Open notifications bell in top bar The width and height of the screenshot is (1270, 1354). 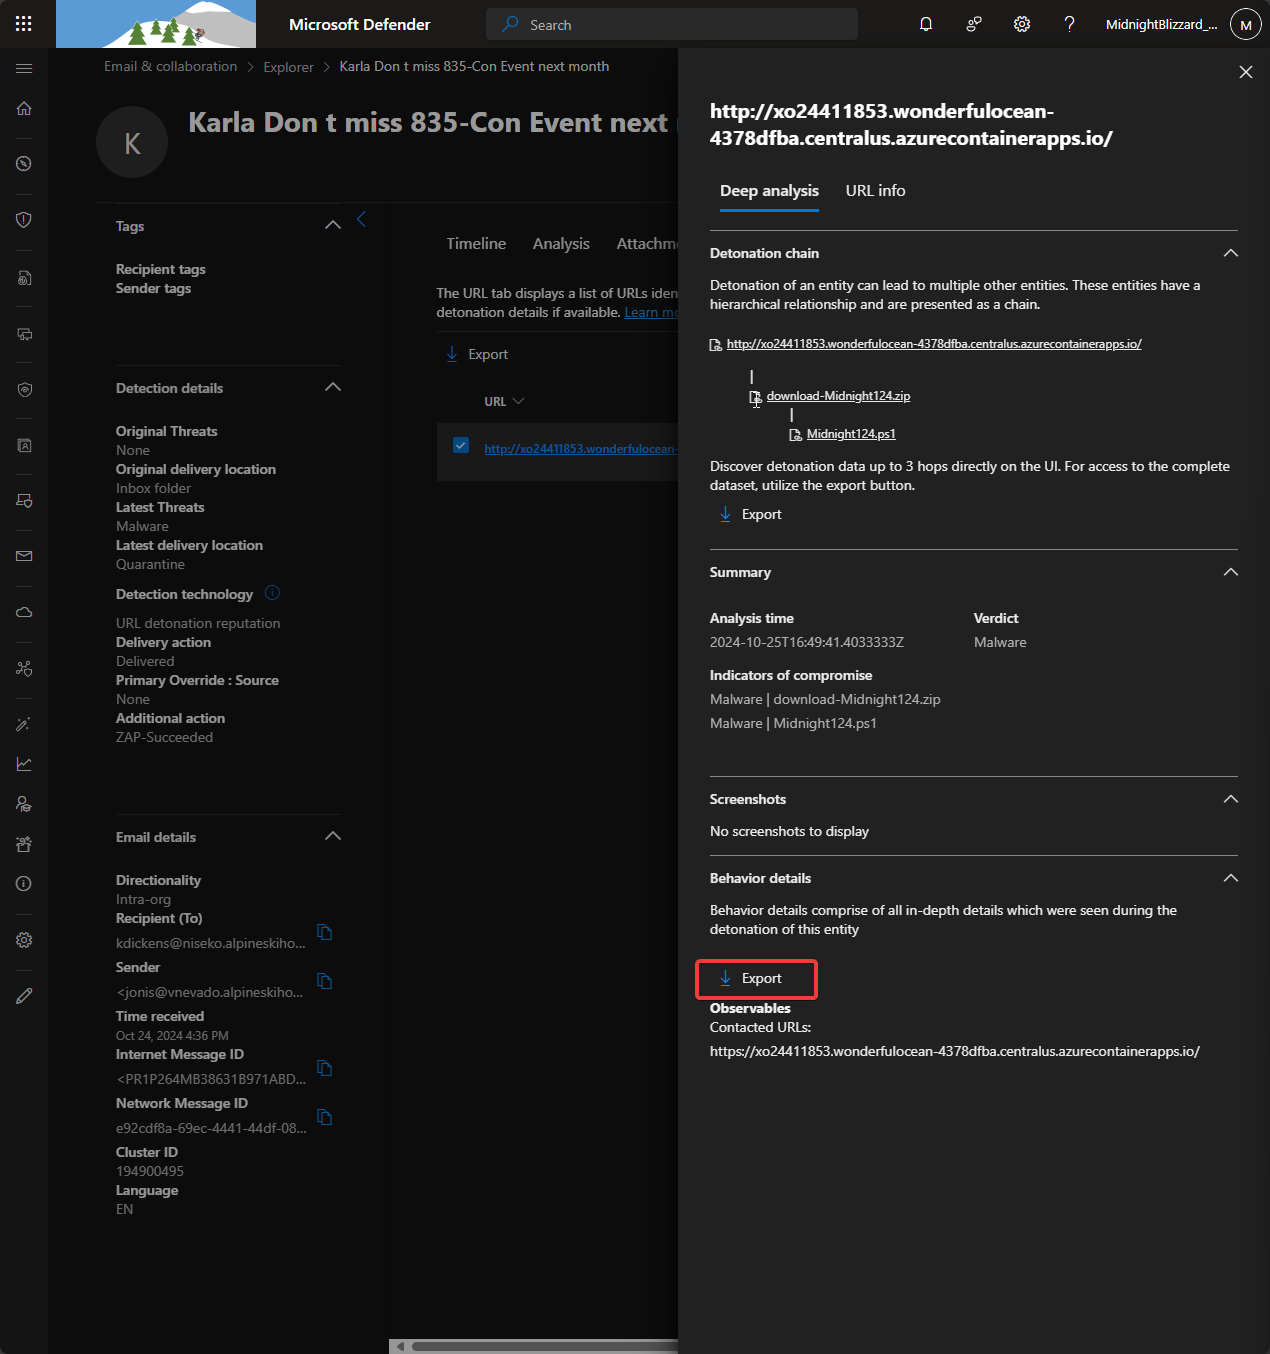click(925, 24)
